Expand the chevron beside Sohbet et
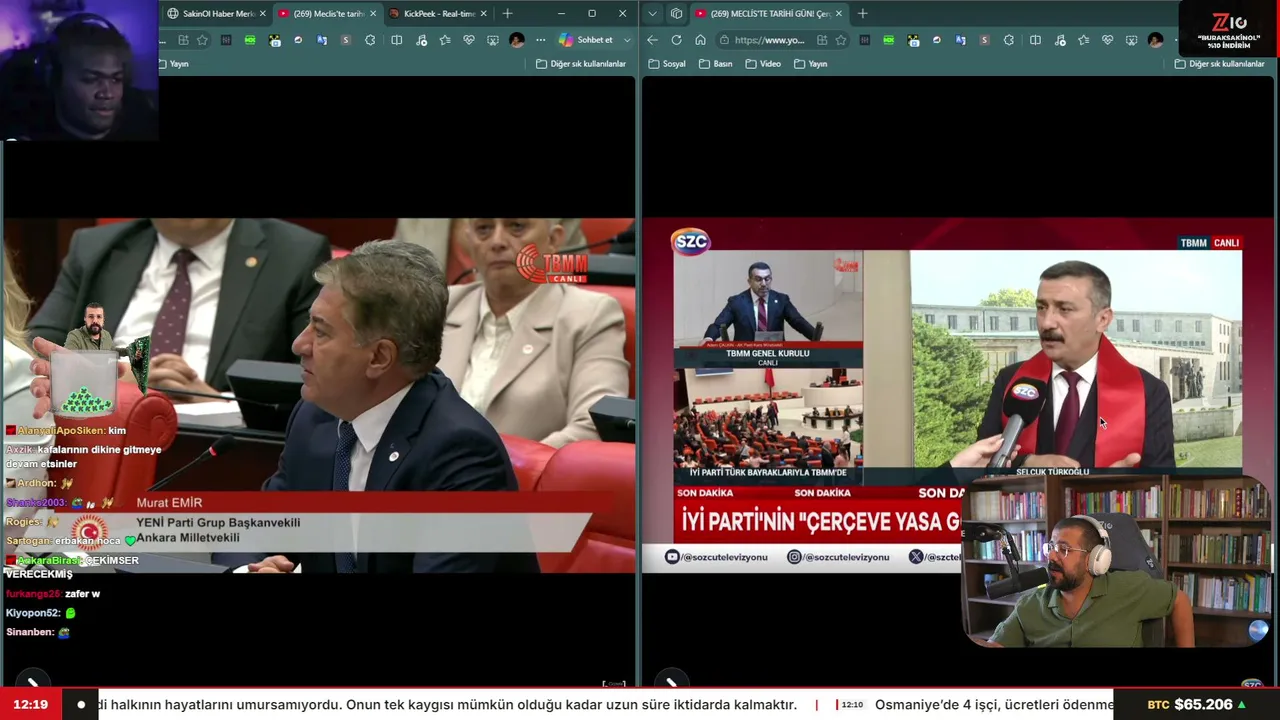 tap(627, 40)
